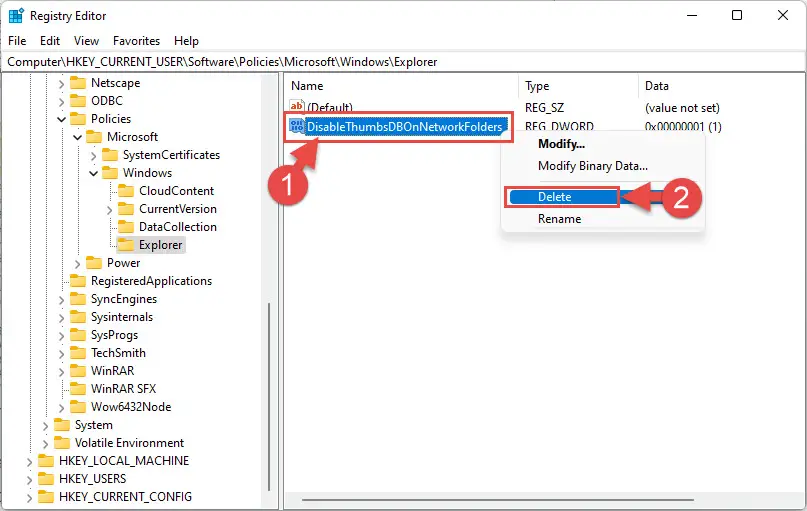The image size is (807, 511).
Task: Click the values pane horizontal scrollbar
Action: (498, 499)
